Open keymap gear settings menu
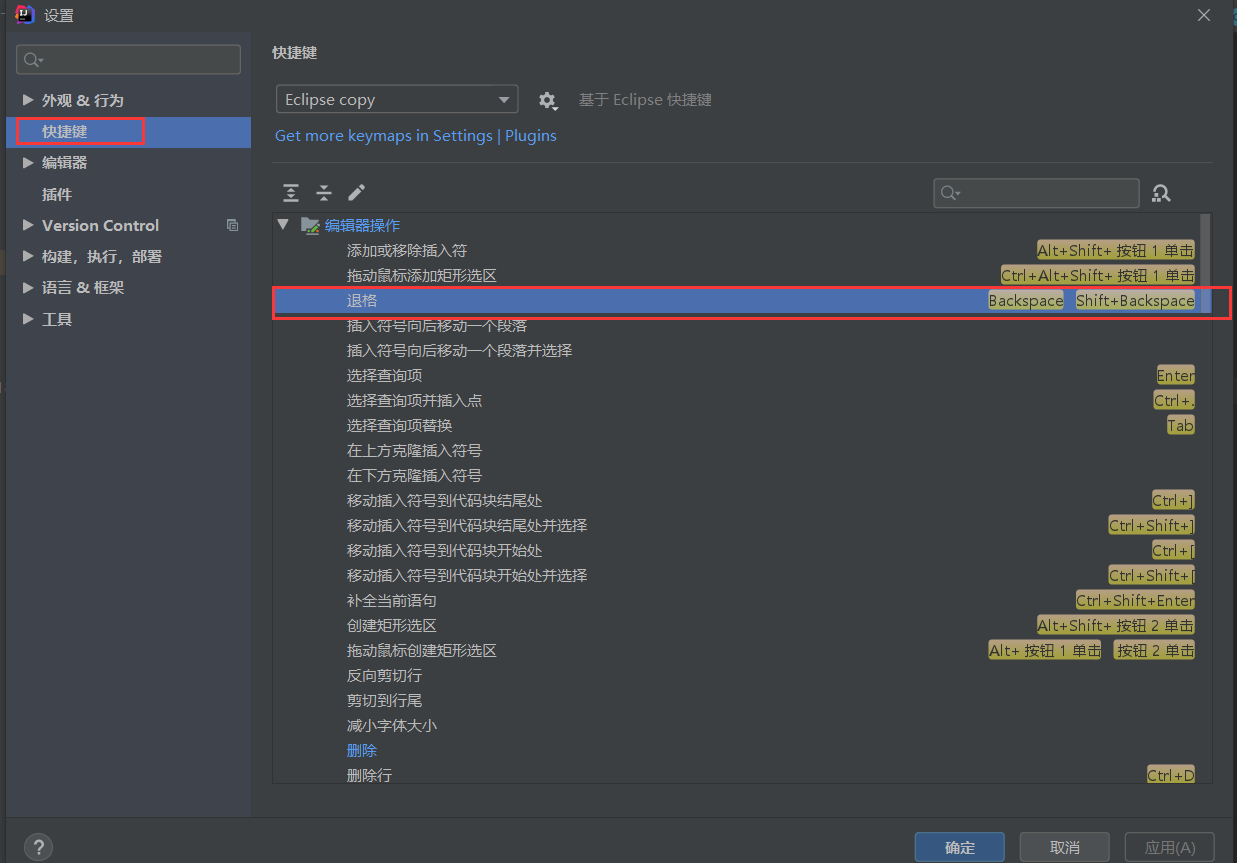1237x863 pixels. point(548,99)
